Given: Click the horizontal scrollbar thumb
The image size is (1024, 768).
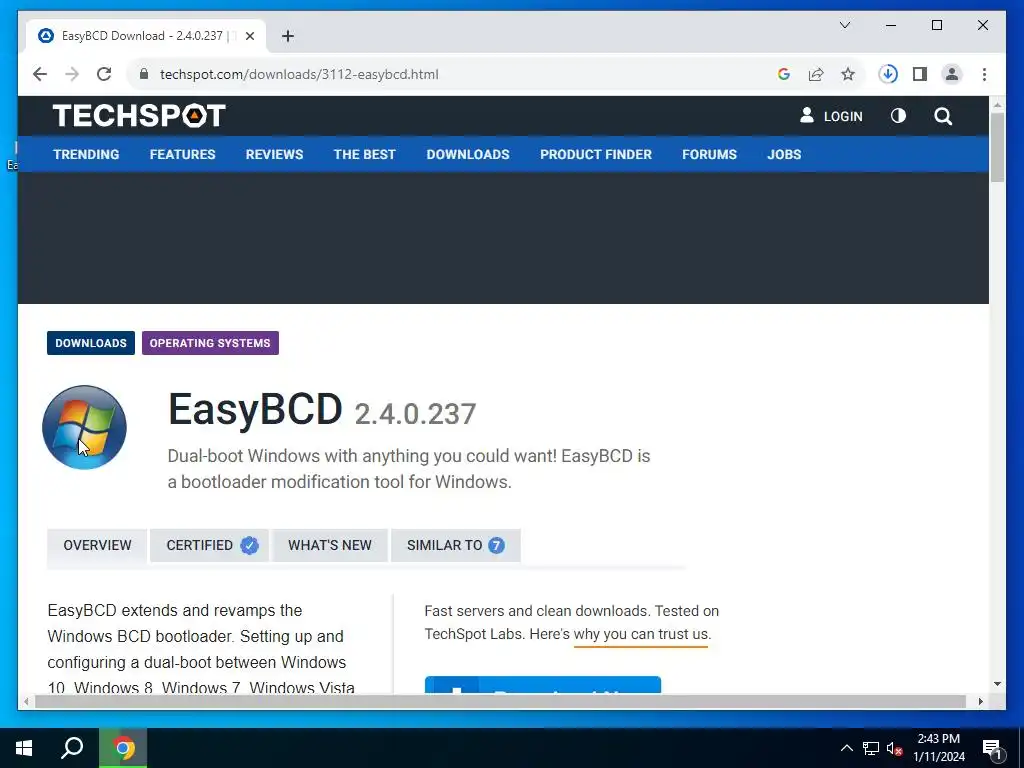Looking at the screenshot, I should pyautogui.click(x=500, y=701).
